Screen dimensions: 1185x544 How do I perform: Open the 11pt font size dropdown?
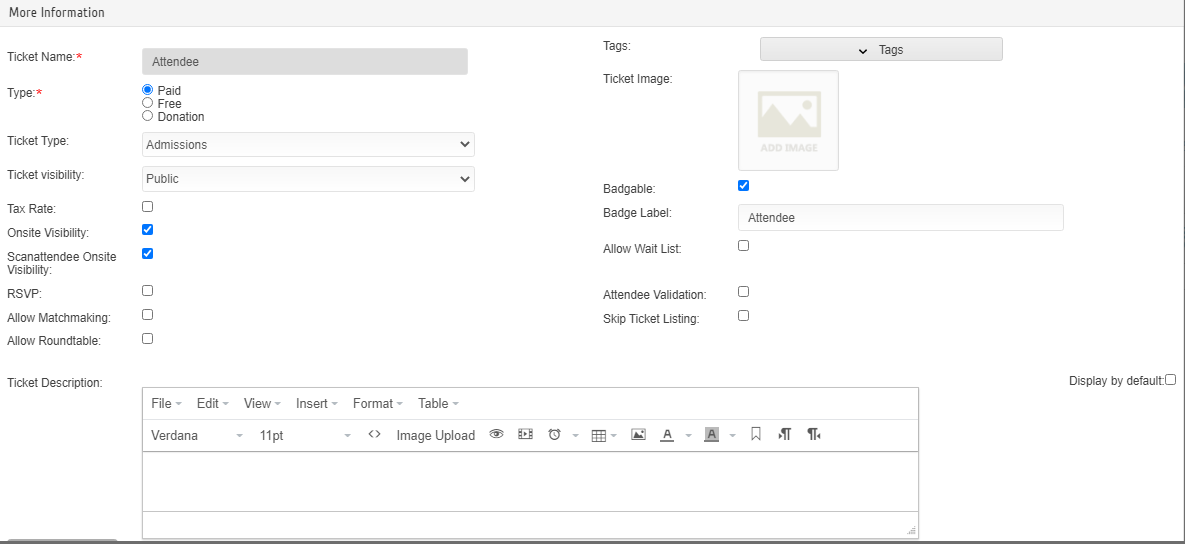coord(305,435)
